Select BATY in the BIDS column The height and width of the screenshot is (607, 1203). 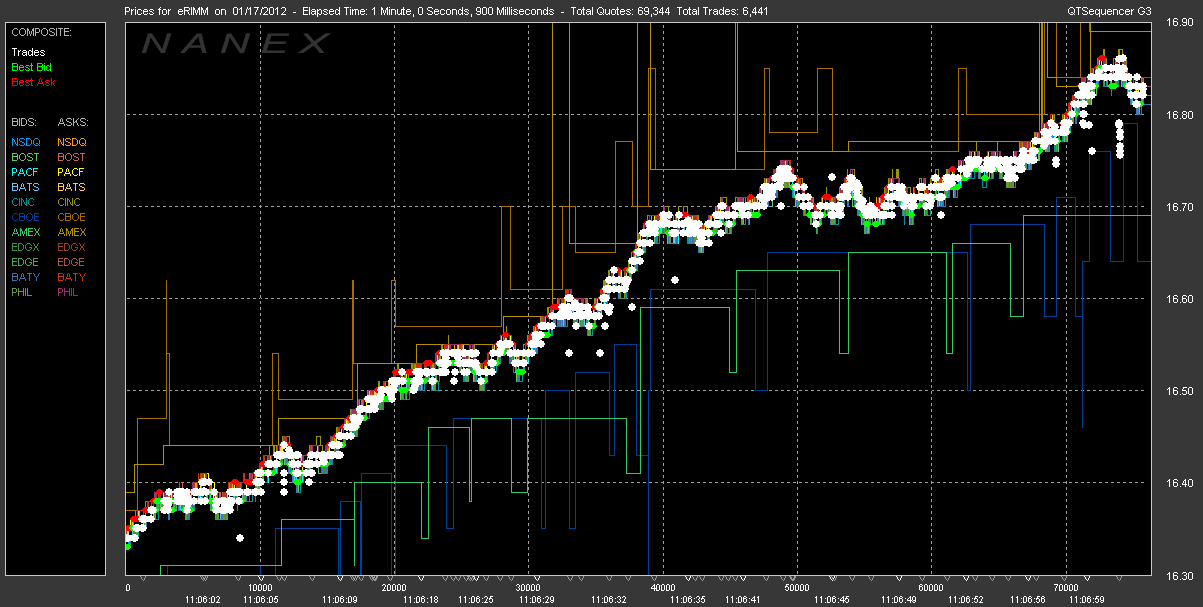click(x=26, y=277)
